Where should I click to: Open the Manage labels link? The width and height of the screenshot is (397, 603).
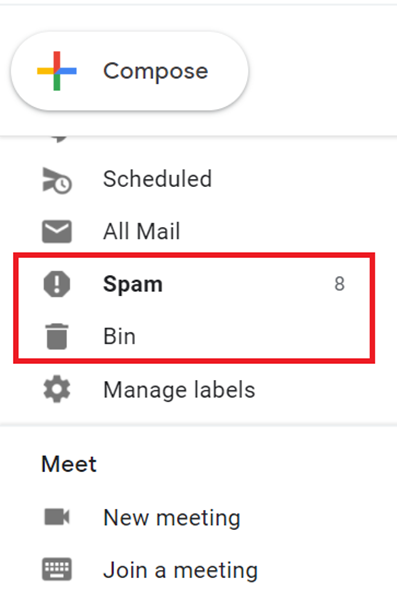[x=179, y=390]
